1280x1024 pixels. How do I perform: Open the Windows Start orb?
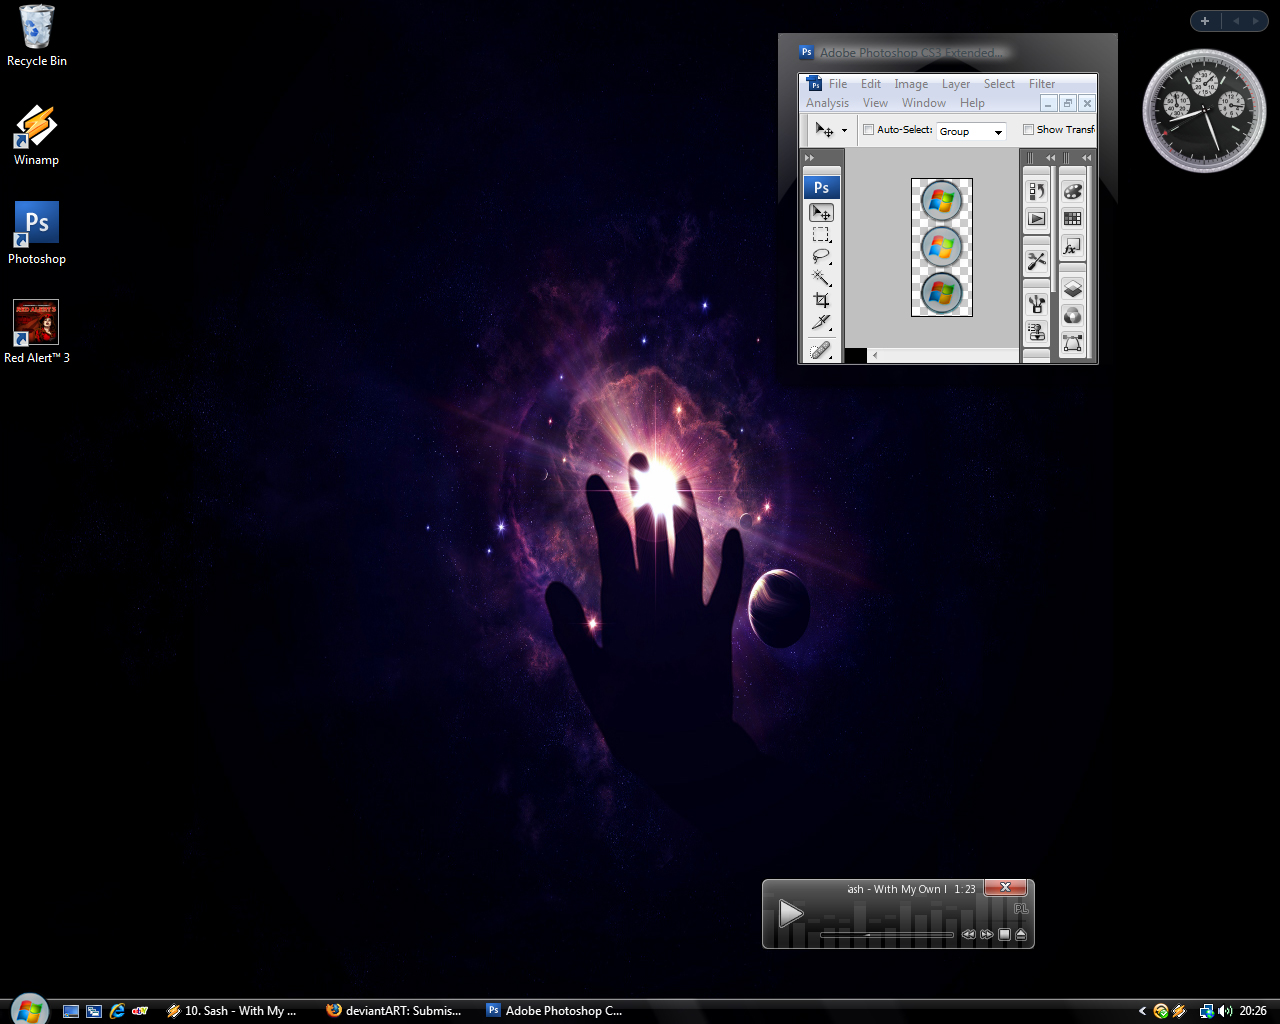[29, 1010]
